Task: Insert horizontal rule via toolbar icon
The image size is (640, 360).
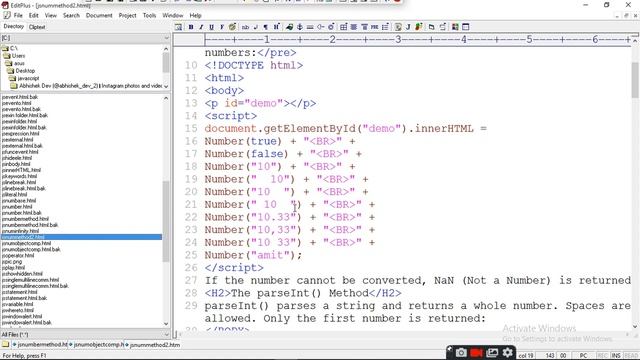Action: pyautogui.click(x=310, y=27)
